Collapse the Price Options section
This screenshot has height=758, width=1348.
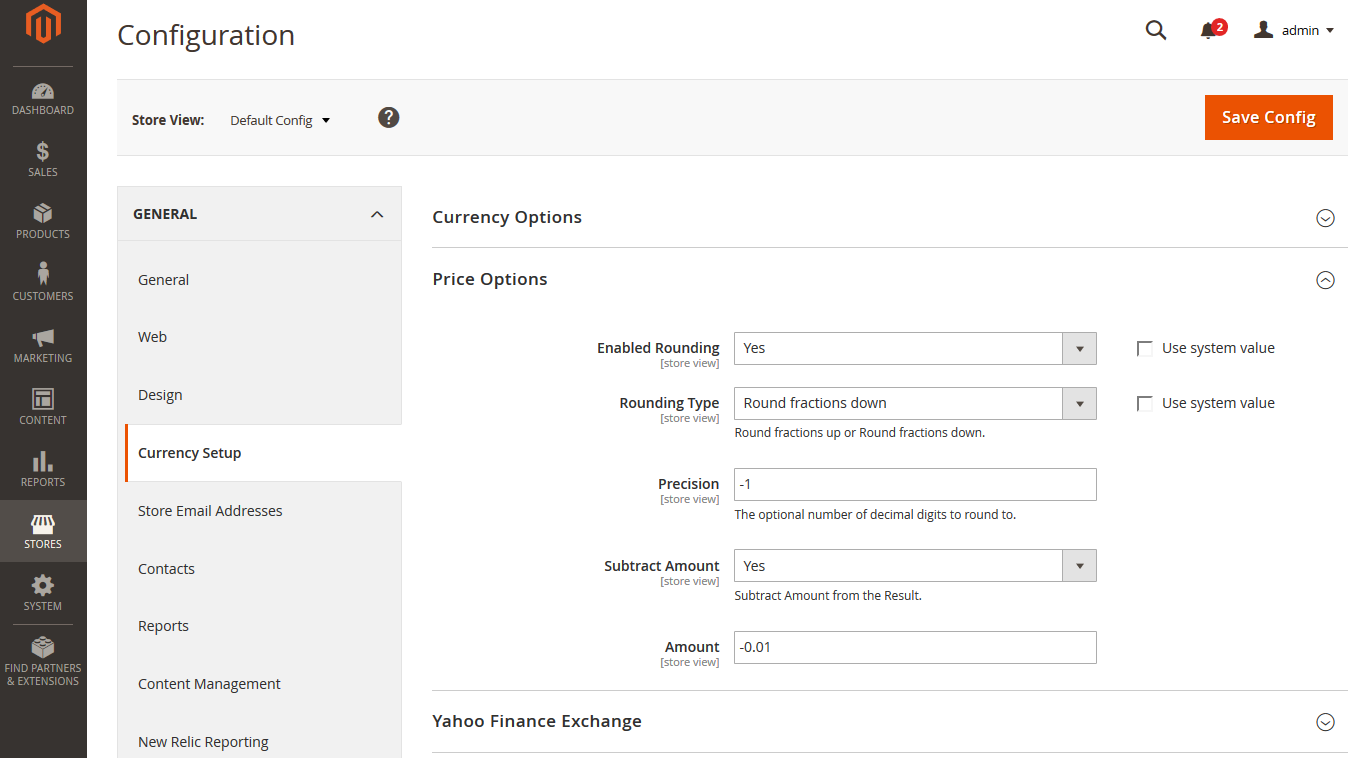click(x=1325, y=280)
